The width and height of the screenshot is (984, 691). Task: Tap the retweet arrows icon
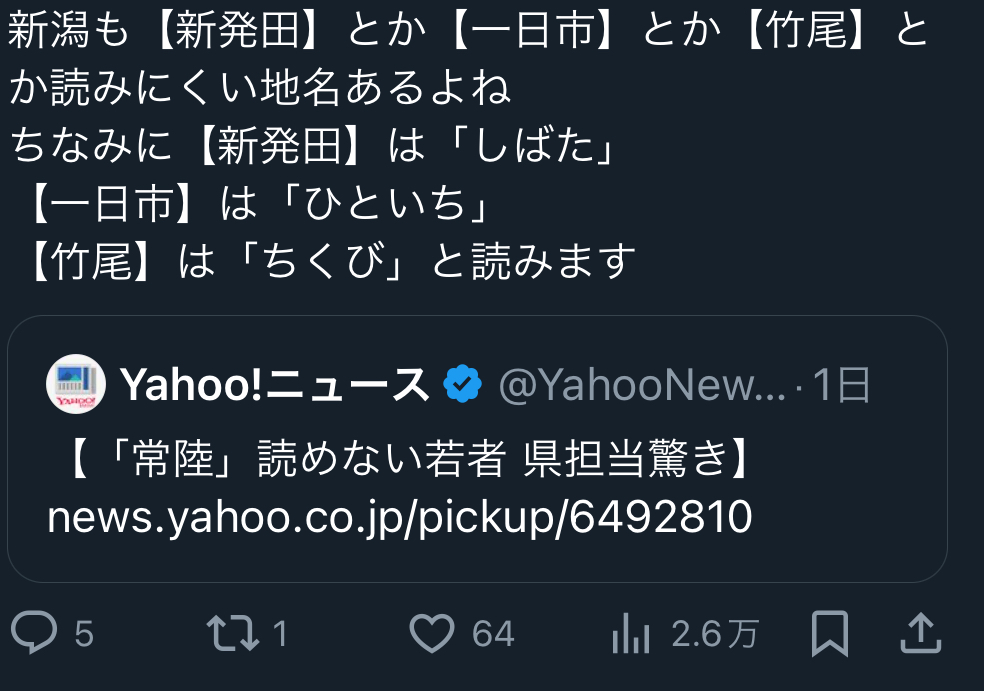pos(233,633)
